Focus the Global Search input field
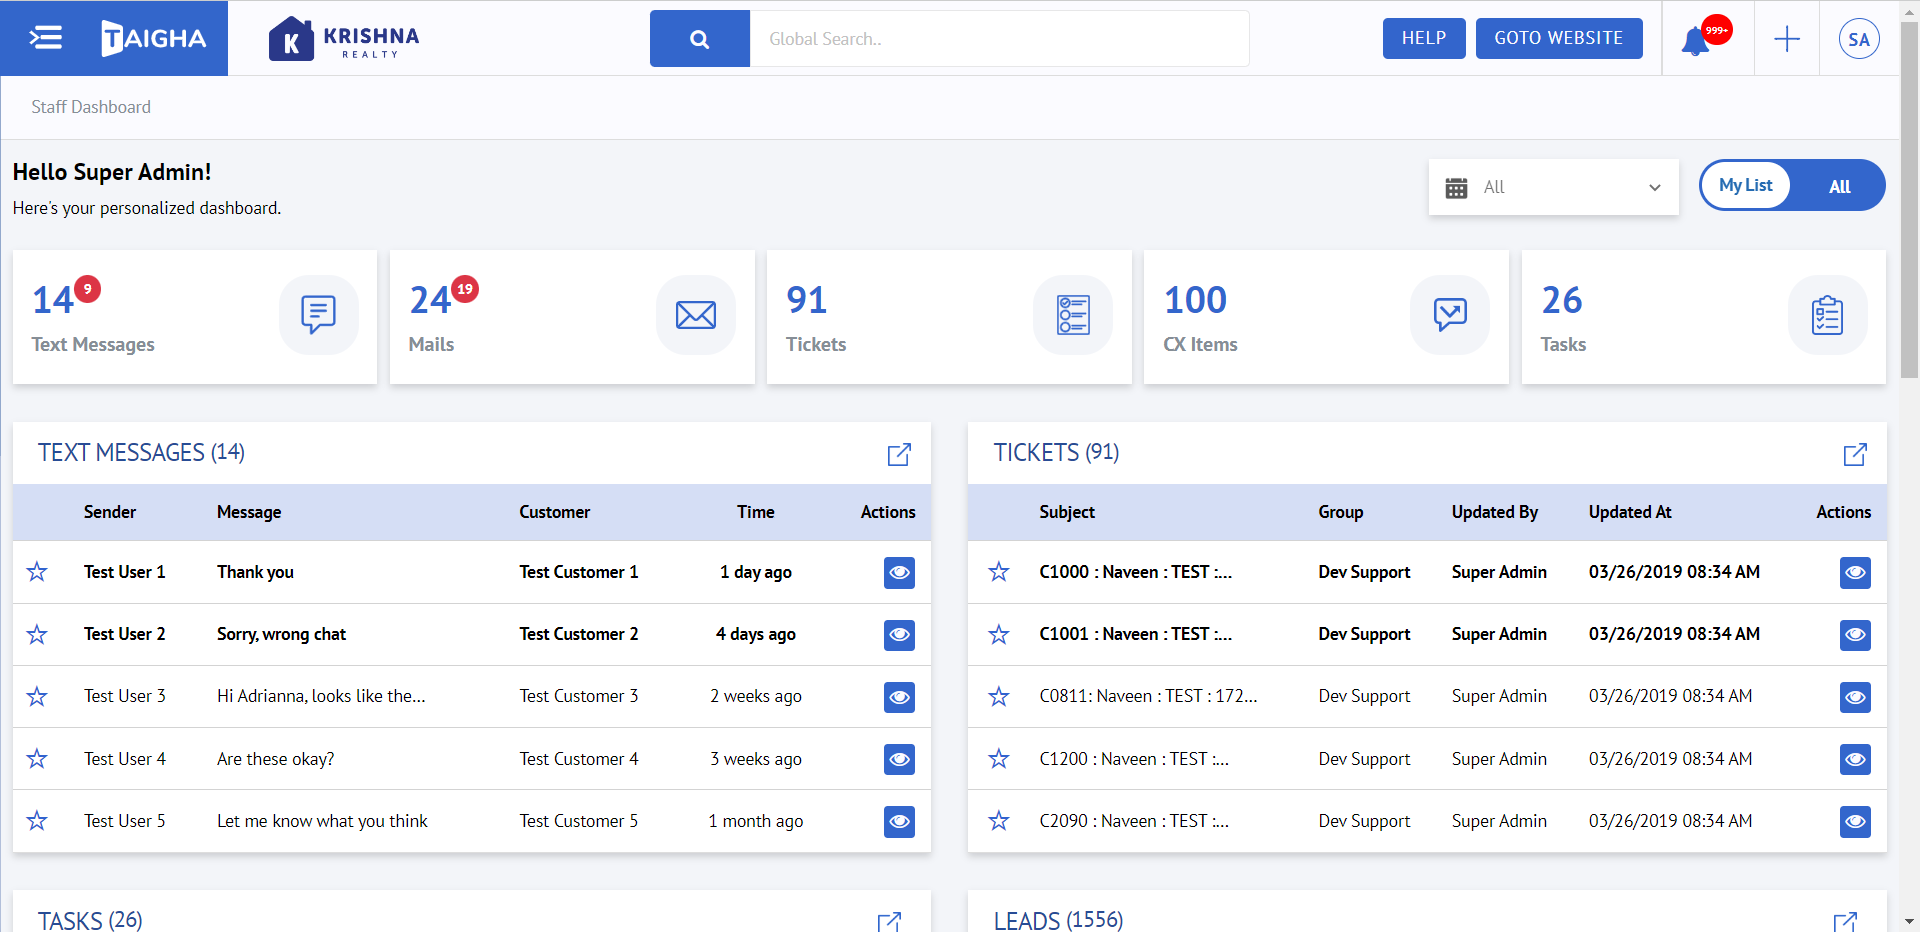The image size is (1920, 932). coord(999,39)
